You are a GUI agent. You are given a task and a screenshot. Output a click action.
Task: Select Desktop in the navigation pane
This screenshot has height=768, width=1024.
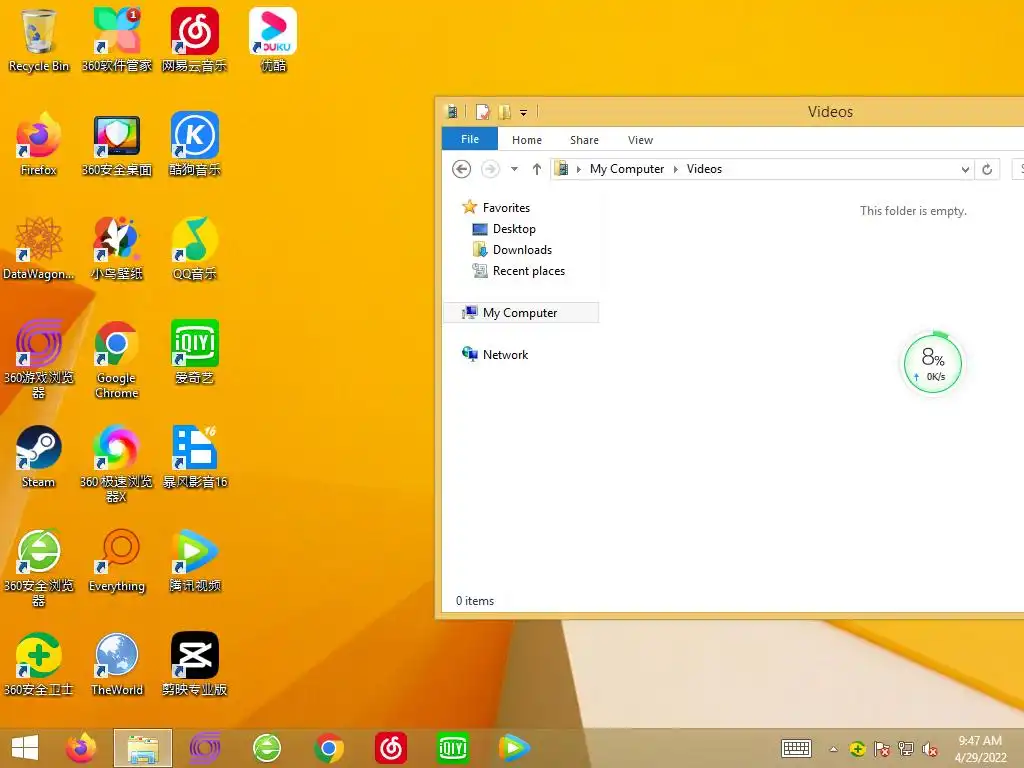(x=504, y=229)
